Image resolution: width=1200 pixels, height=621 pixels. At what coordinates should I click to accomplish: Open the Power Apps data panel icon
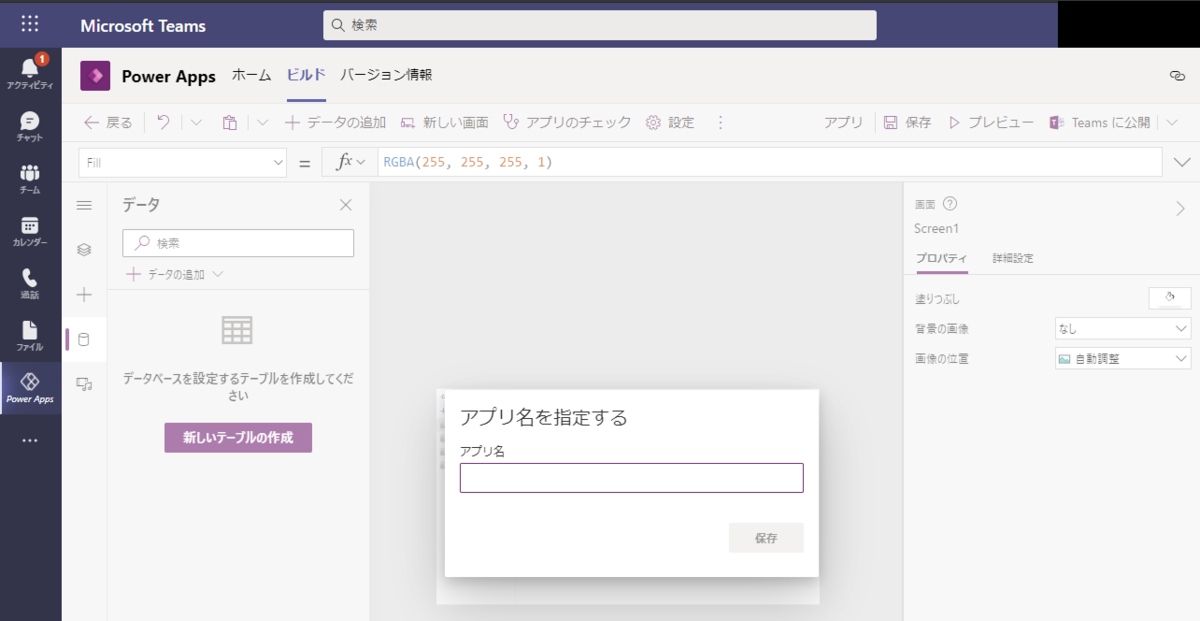[84, 339]
